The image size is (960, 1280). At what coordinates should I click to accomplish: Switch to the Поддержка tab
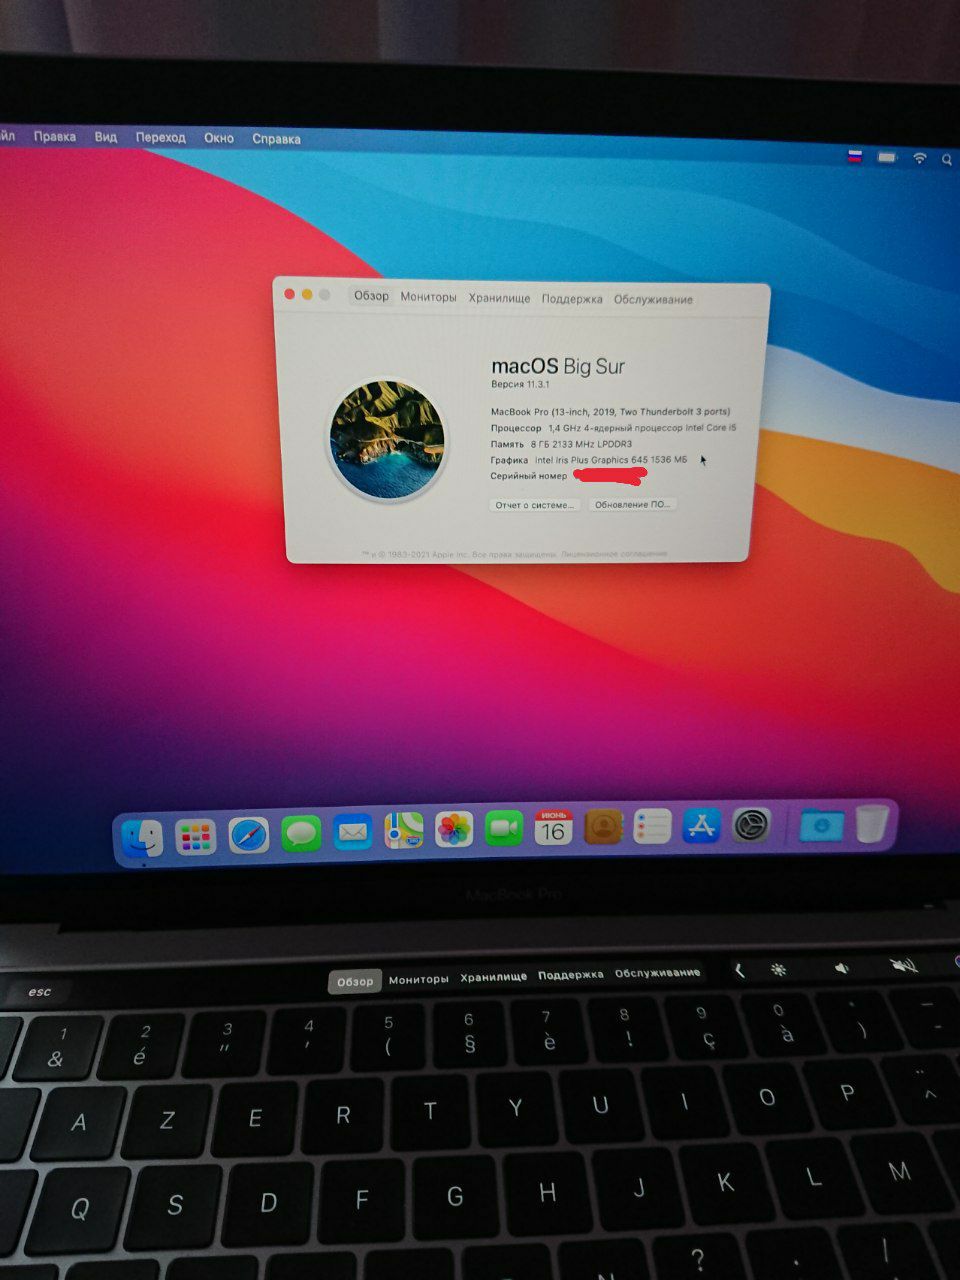coord(572,299)
